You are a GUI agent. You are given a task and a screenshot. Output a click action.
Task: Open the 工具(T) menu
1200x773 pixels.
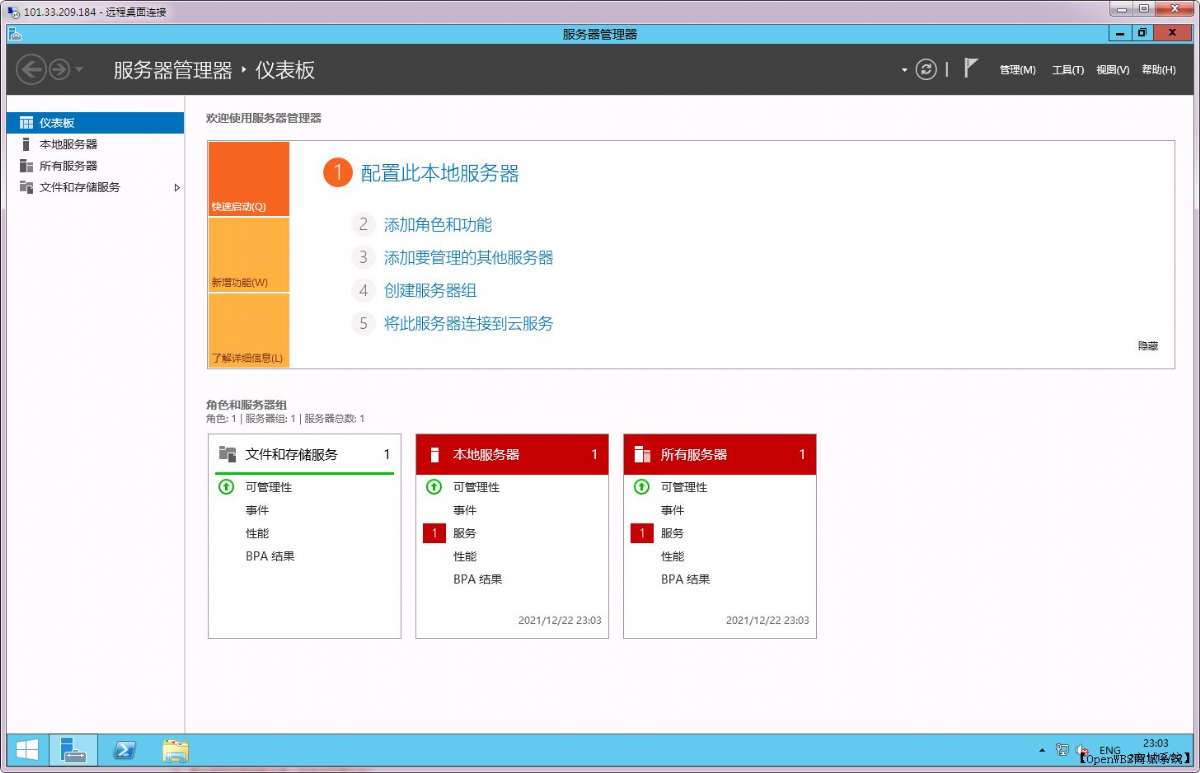coord(1067,70)
